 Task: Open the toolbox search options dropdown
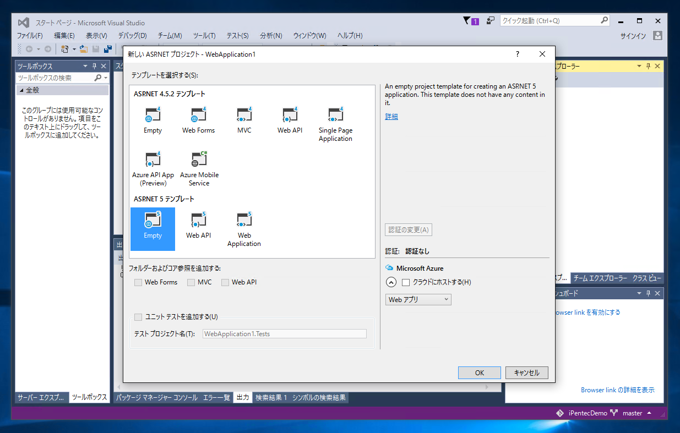[x=106, y=78]
